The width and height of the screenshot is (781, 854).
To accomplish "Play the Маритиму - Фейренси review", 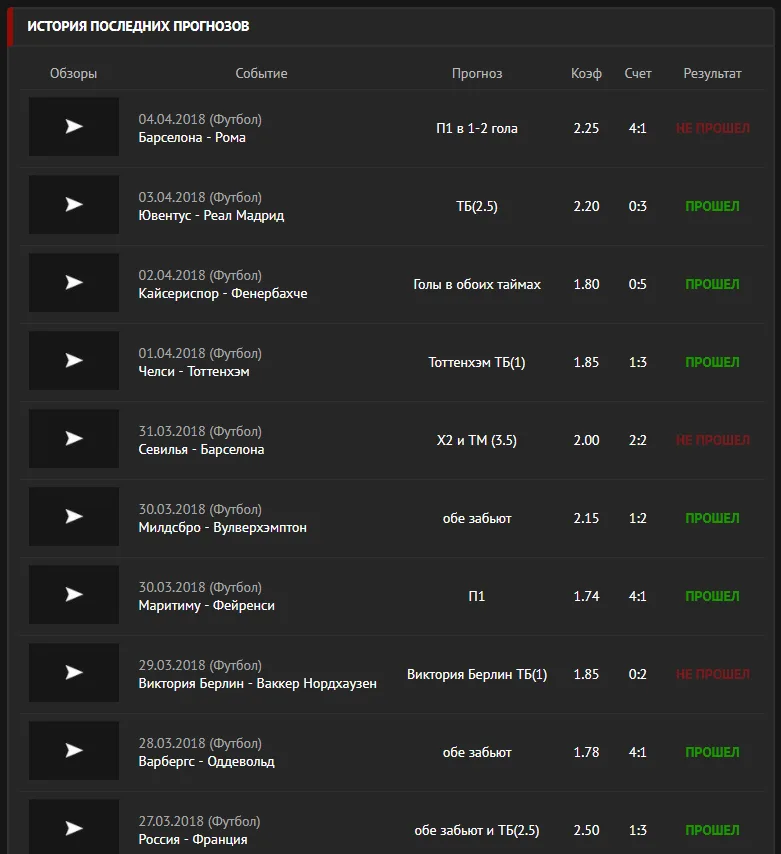I will pyautogui.click(x=74, y=594).
